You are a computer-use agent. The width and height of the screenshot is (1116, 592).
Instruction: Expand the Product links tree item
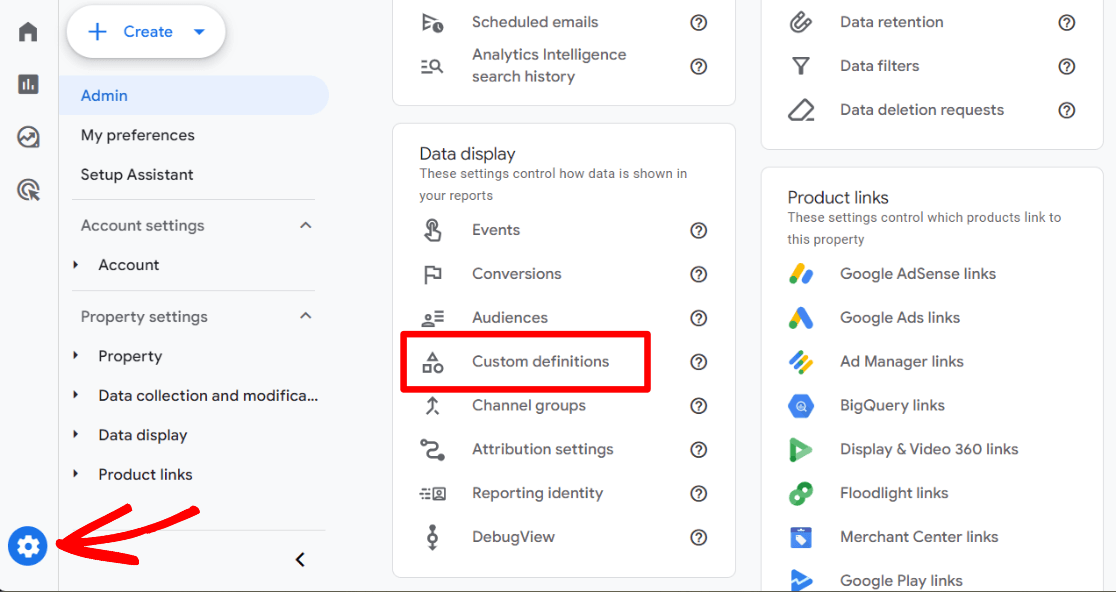coord(76,475)
